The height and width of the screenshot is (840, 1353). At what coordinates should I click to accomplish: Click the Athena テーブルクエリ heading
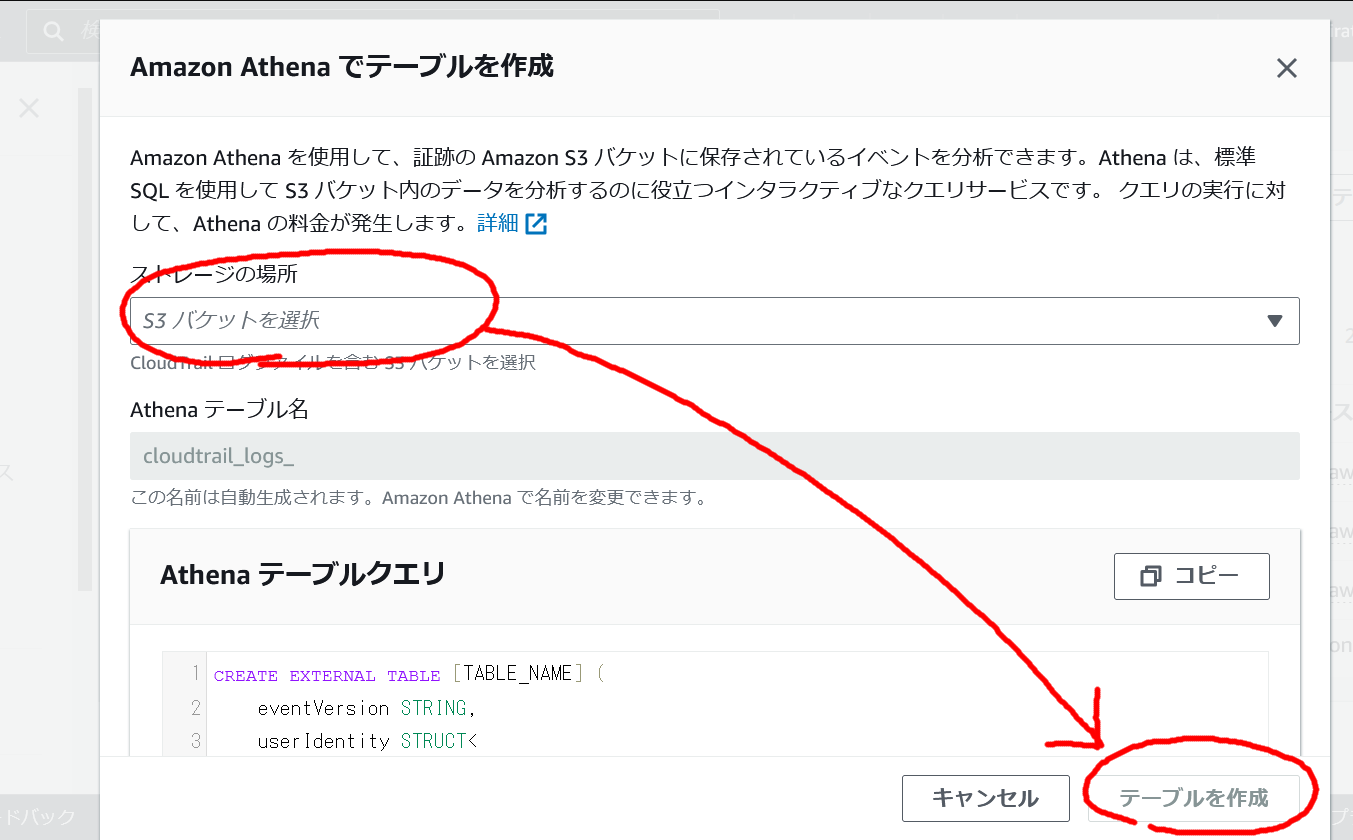303,574
